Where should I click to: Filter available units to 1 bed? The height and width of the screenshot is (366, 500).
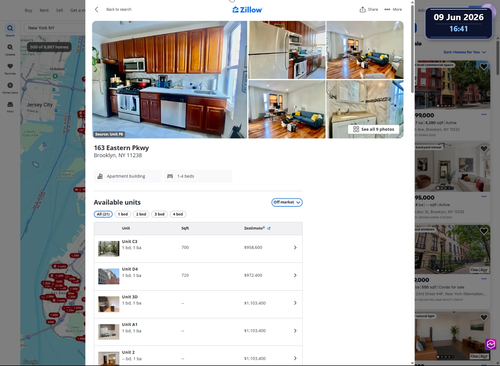coord(123,214)
